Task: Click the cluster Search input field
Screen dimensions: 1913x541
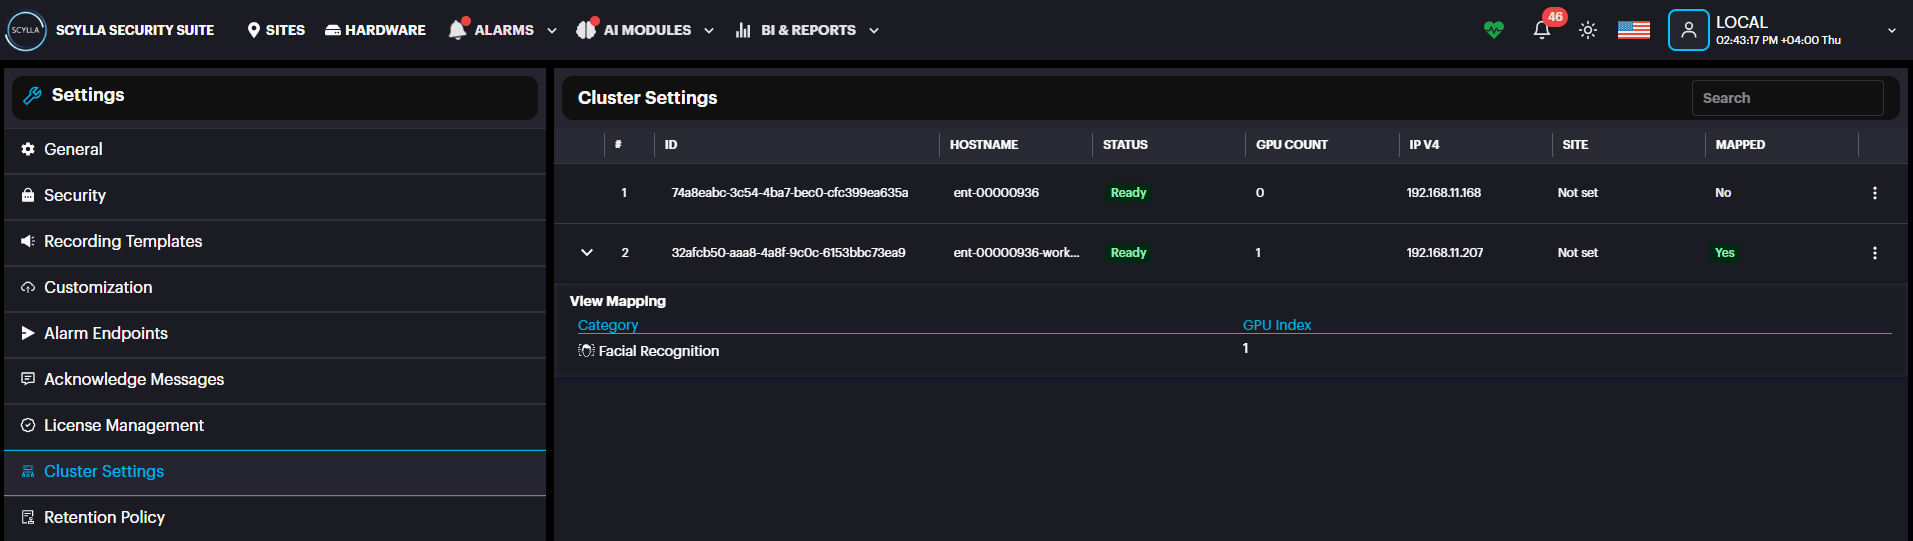Action: pyautogui.click(x=1786, y=98)
